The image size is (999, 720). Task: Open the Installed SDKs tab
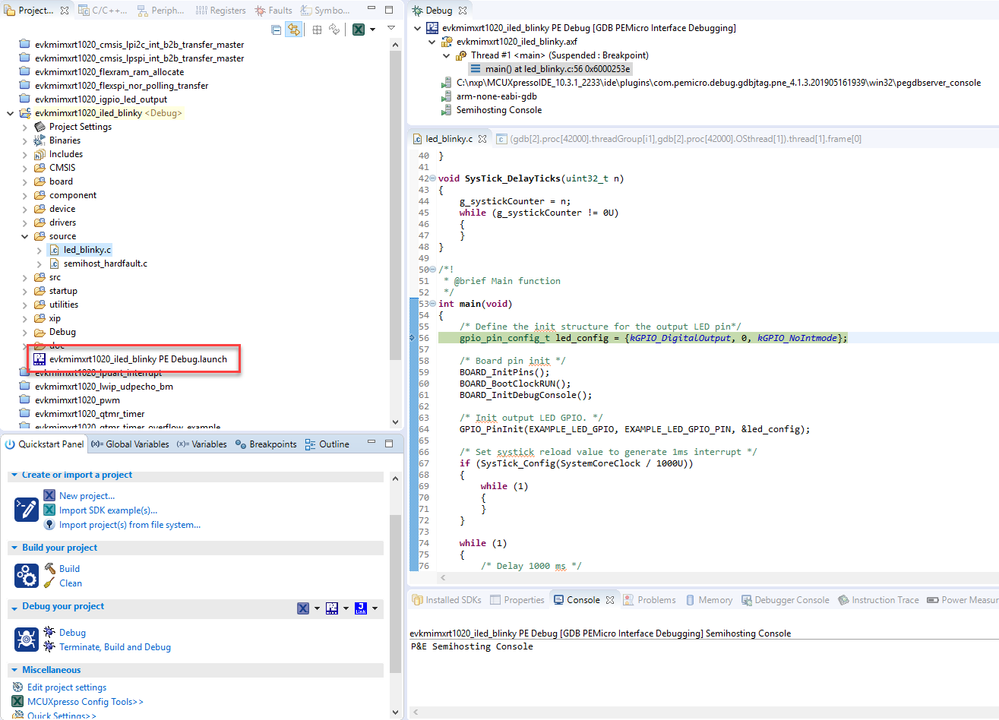click(x=447, y=600)
